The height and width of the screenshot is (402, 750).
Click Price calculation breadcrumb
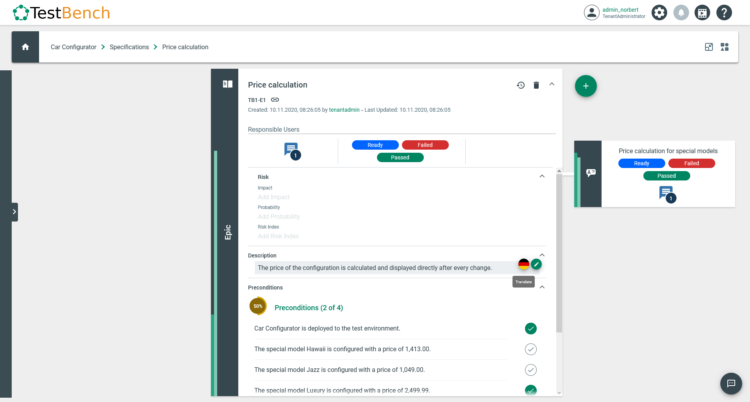coord(185,47)
